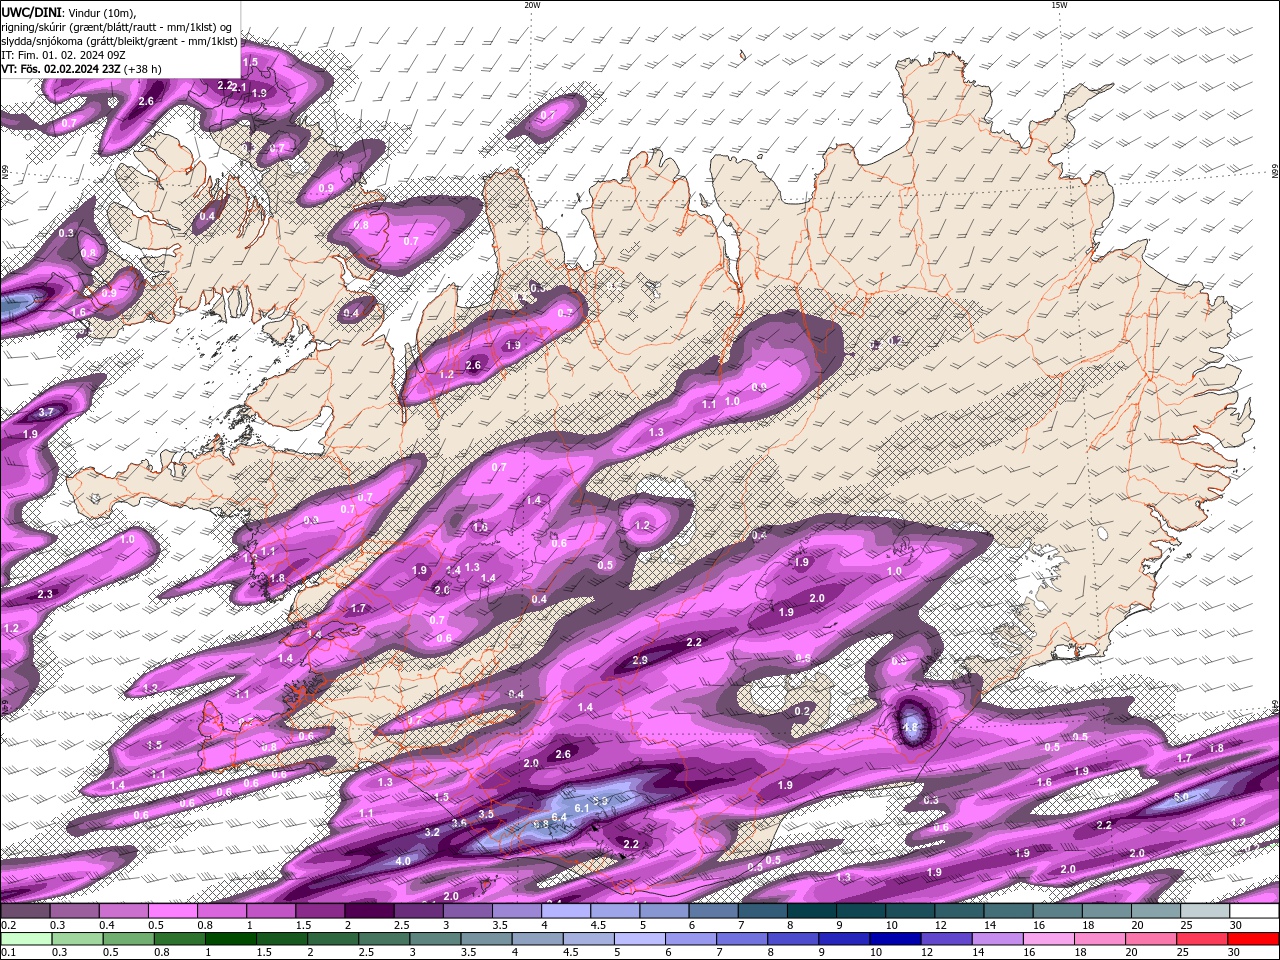This screenshot has width=1280, height=960.
Task: Pick the upper bar swatch between 2 and 2.5
Action: [369, 911]
